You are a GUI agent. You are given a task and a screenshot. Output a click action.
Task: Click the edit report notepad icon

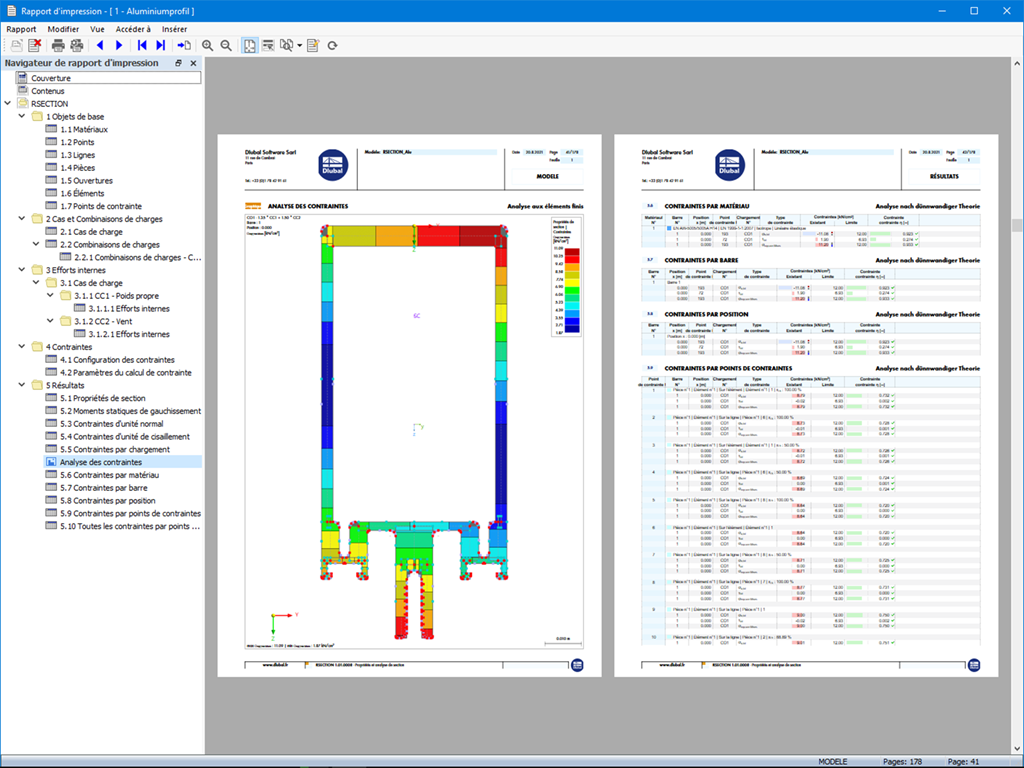click(313, 45)
